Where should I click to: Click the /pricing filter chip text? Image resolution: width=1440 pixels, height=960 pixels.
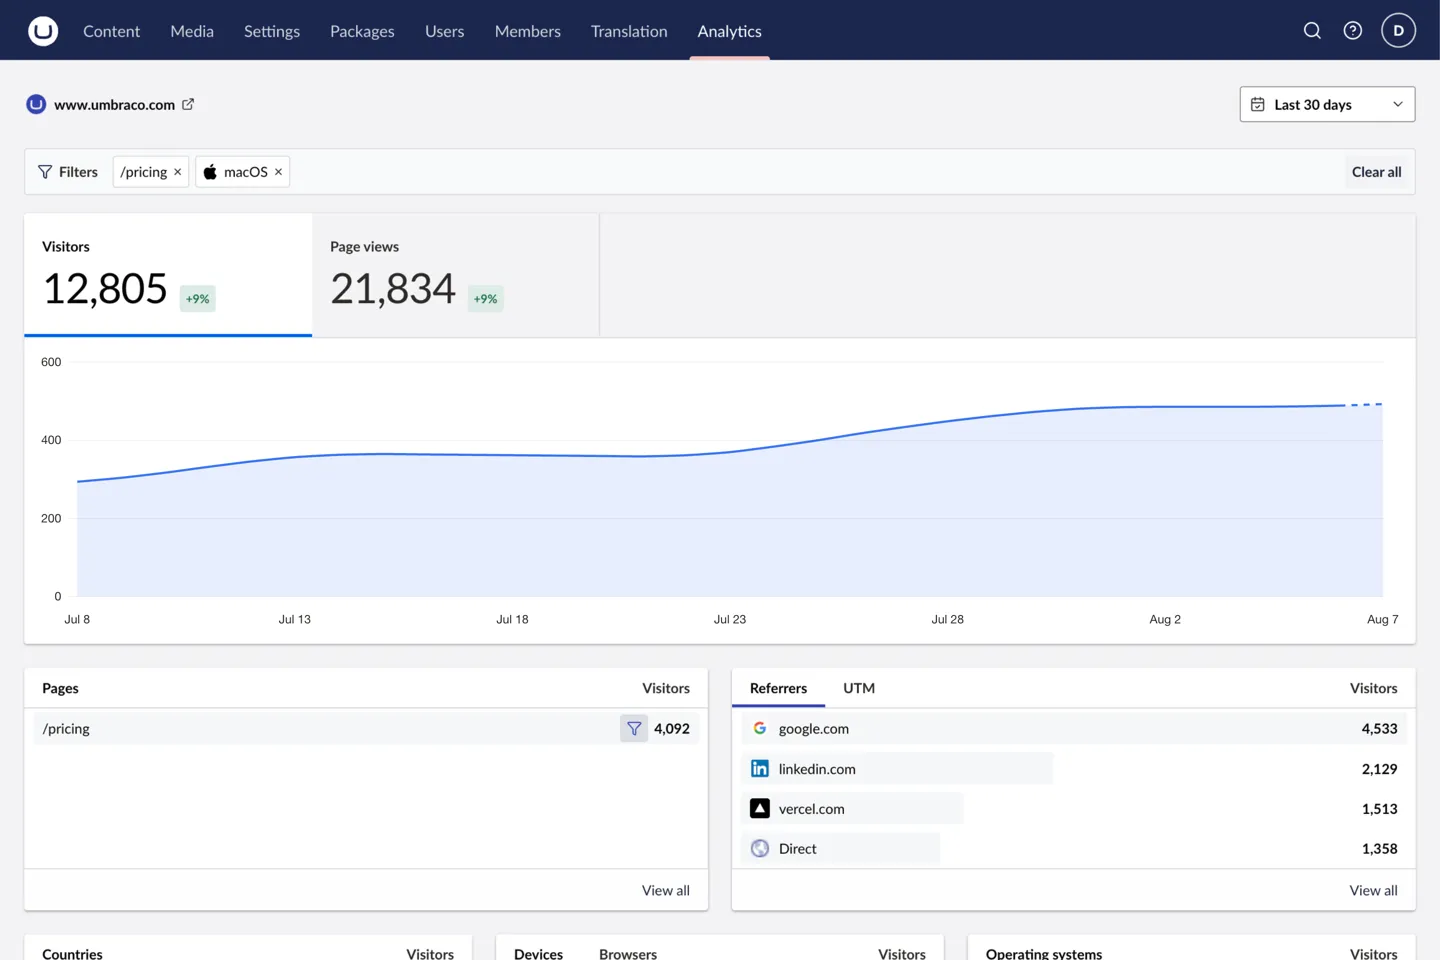pos(144,172)
